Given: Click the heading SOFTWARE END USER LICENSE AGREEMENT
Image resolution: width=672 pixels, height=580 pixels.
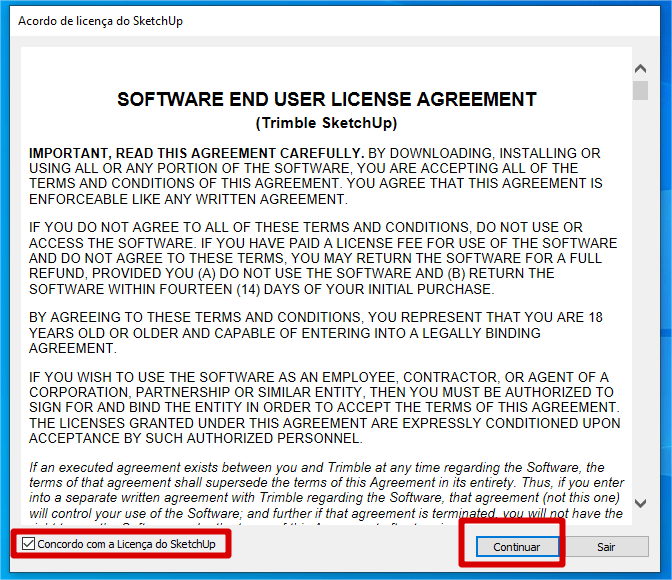Looking at the screenshot, I should (x=327, y=99).
